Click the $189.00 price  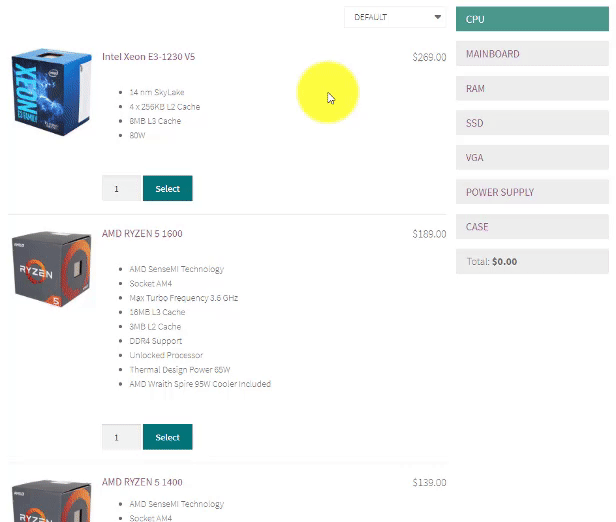coord(429,234)
